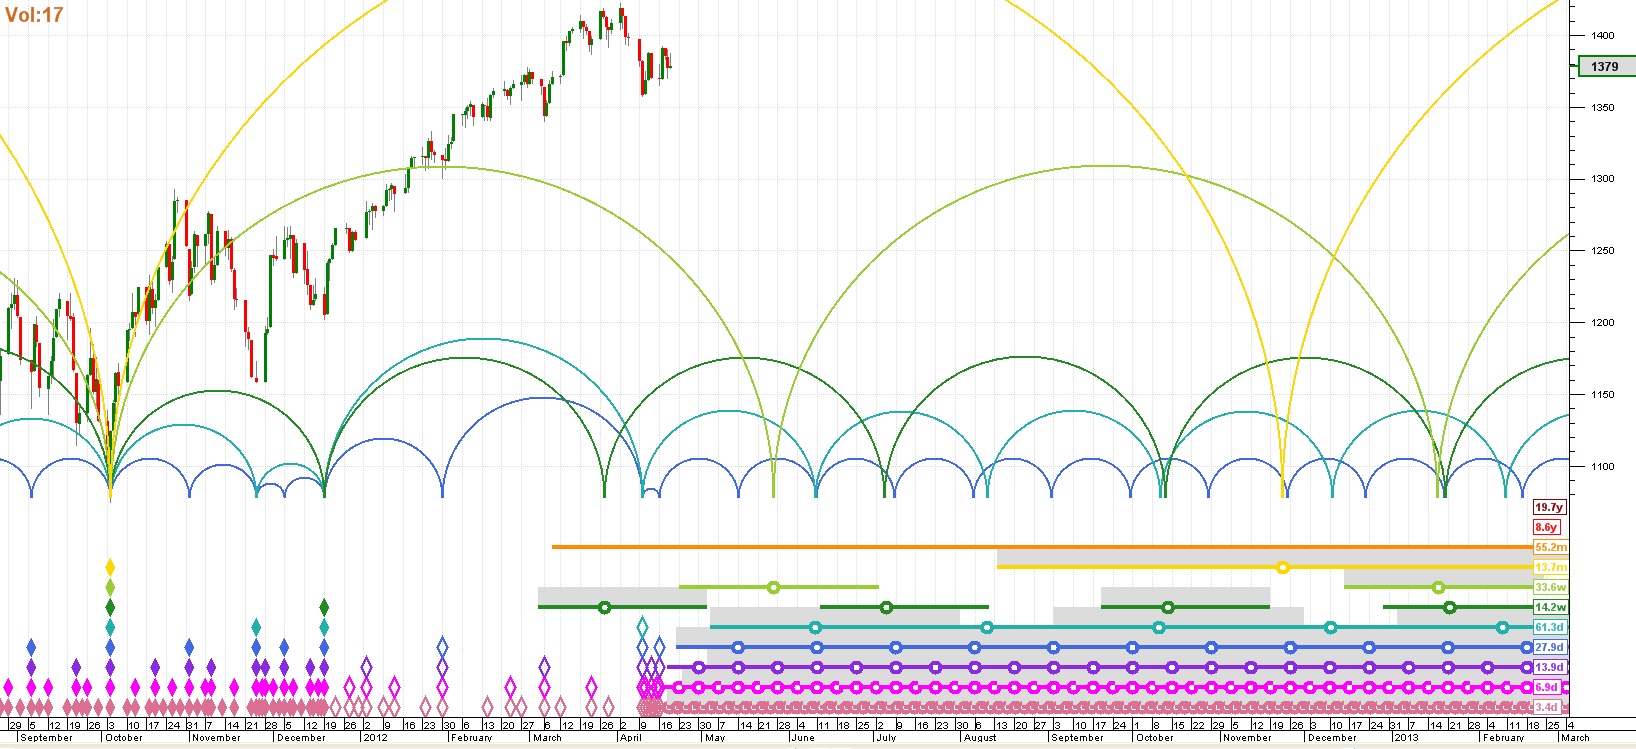Viewport: 1636px width, 749px height.
Task: Toggle the 33.6w cycle label
Action: [1550, 587]
